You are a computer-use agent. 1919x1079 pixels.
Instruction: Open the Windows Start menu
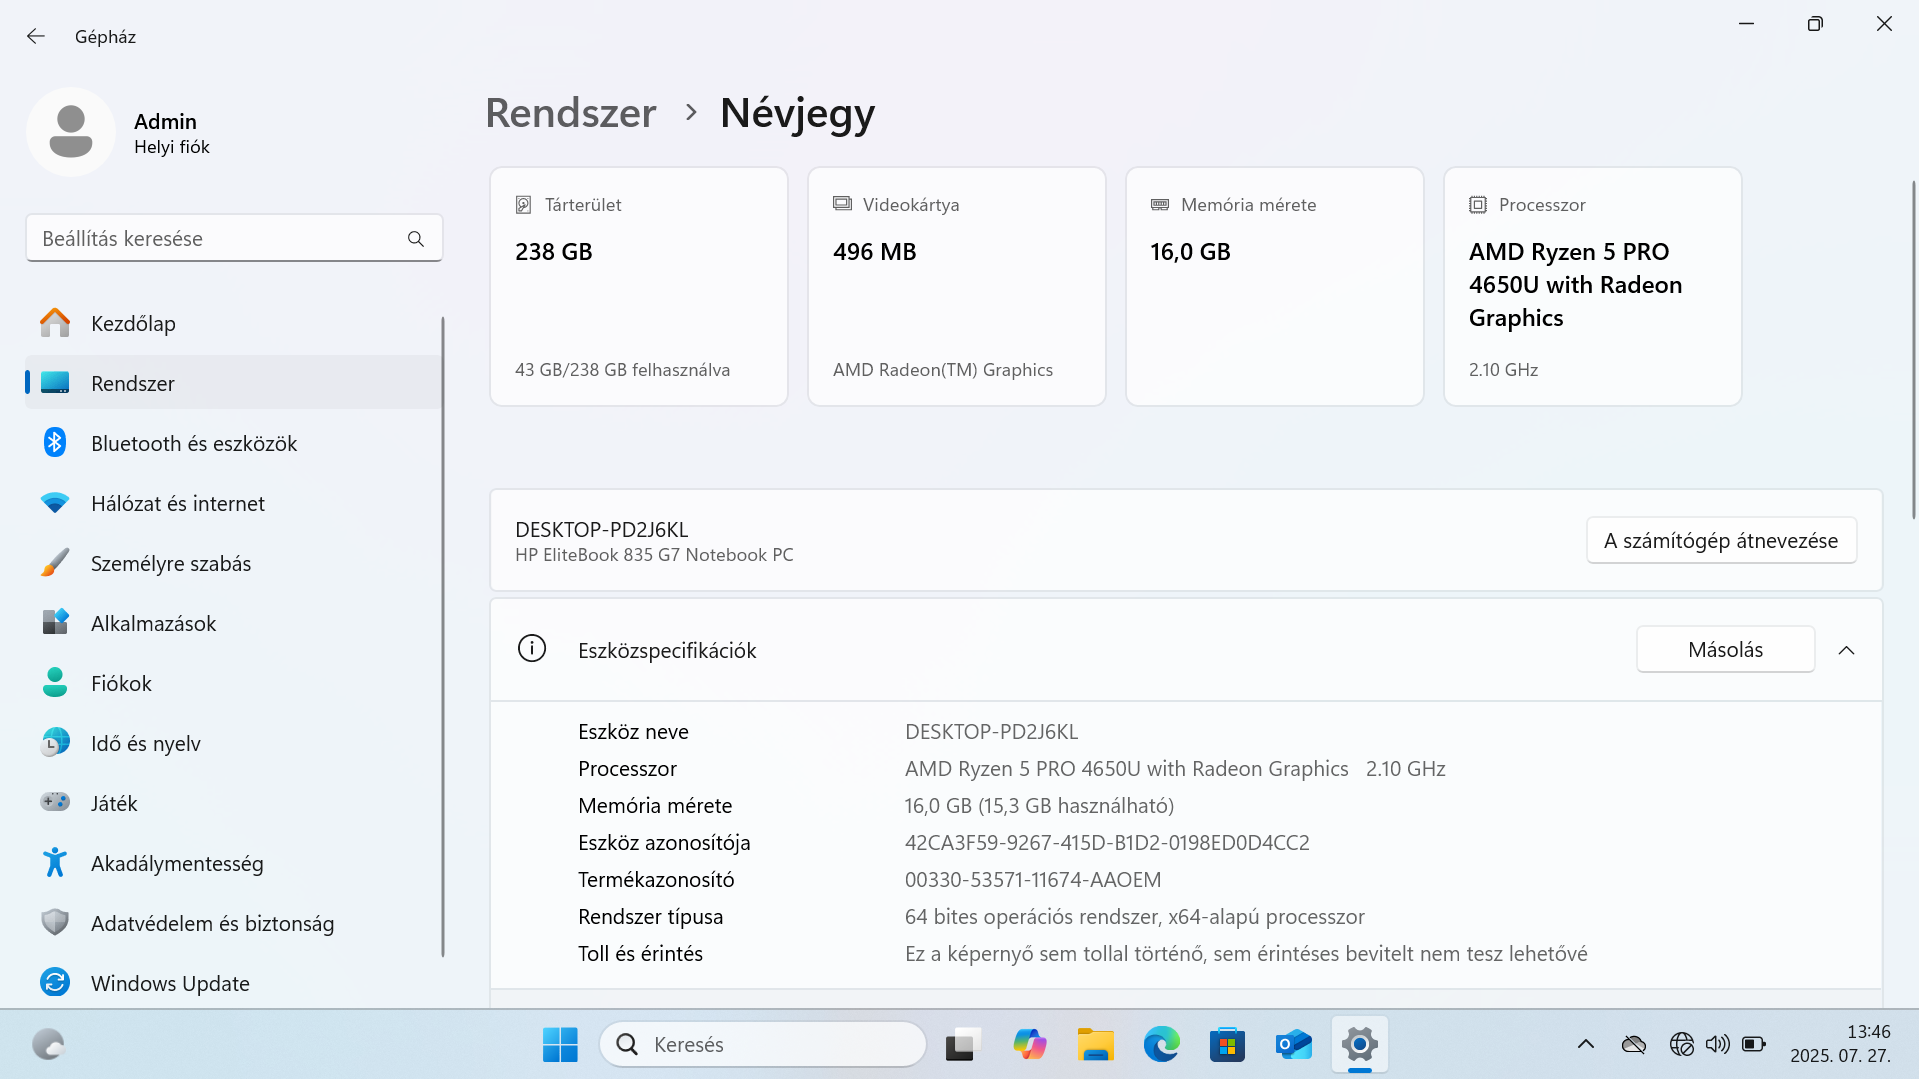coord(560,1045)
